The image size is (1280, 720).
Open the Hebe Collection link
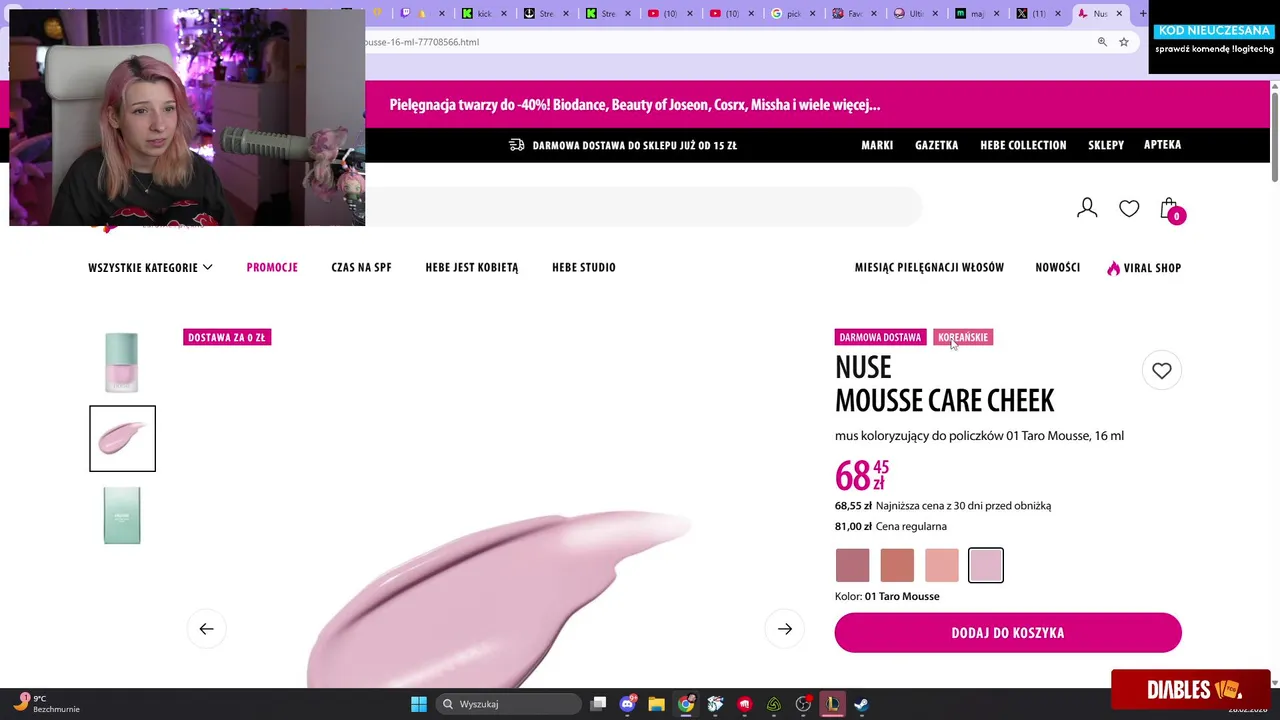point(1023,145)
